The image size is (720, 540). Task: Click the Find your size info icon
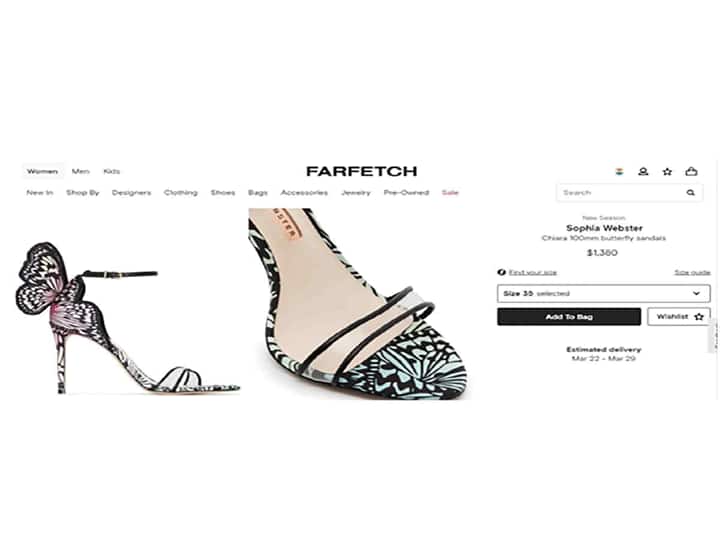tap(501, 272)
